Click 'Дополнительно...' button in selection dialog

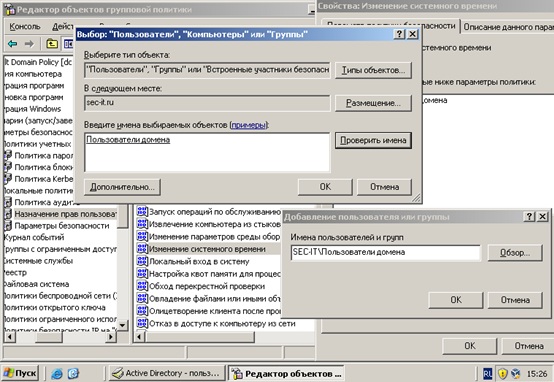[x=122, y=187]
